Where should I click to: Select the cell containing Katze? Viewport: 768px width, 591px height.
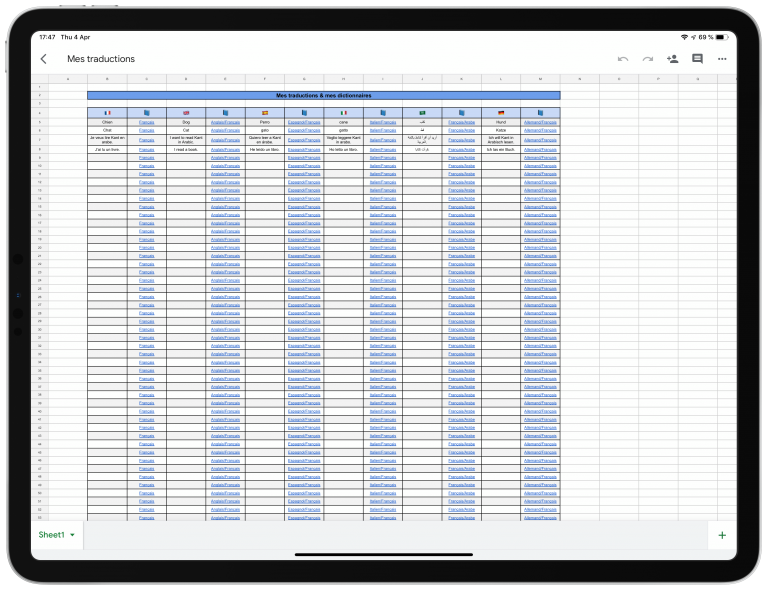[x=501, y=130]
